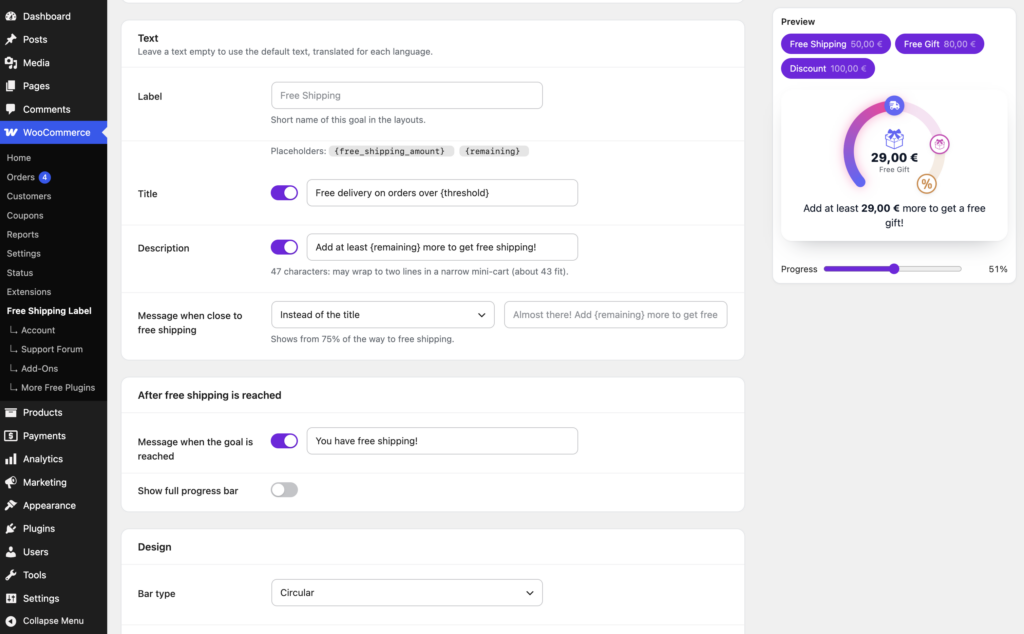Viewport: 1024px width, 634px height.
Task: Select Discount 100,00 € preview pill
Action: (827, 69)
